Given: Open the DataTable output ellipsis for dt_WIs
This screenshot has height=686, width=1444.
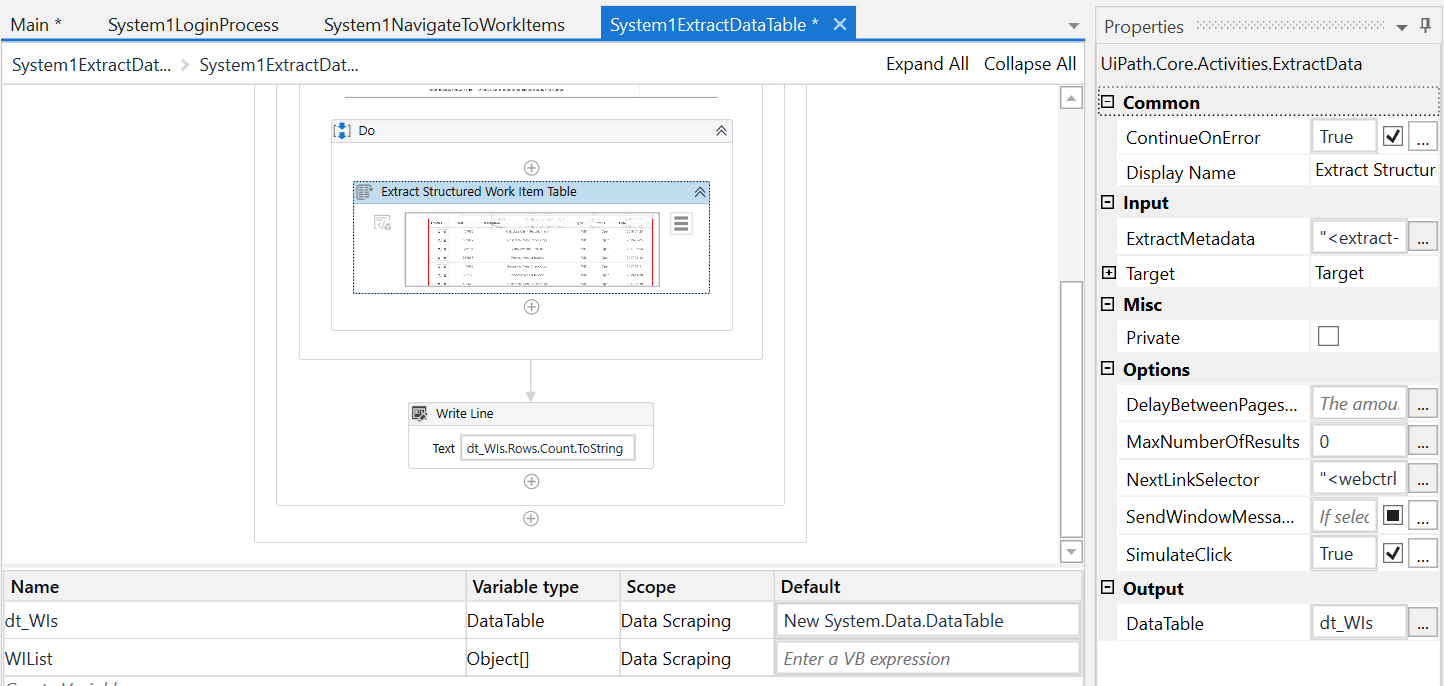Looking at the screenshot, I should [x=1422, y=621].
